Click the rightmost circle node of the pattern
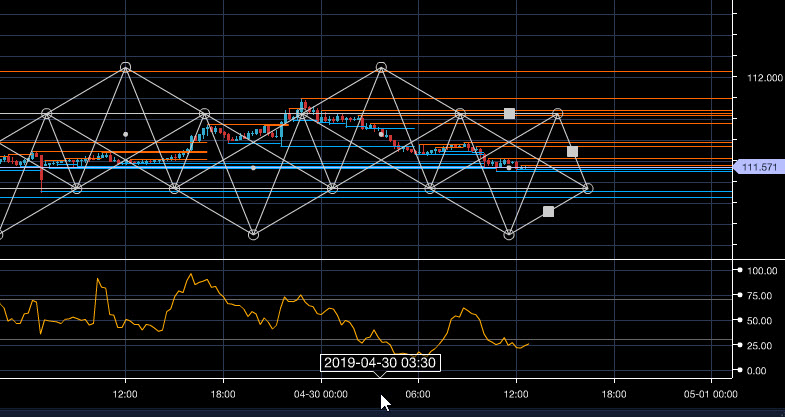785x417 pixels. pyautogui.click(x=587, y=188)
